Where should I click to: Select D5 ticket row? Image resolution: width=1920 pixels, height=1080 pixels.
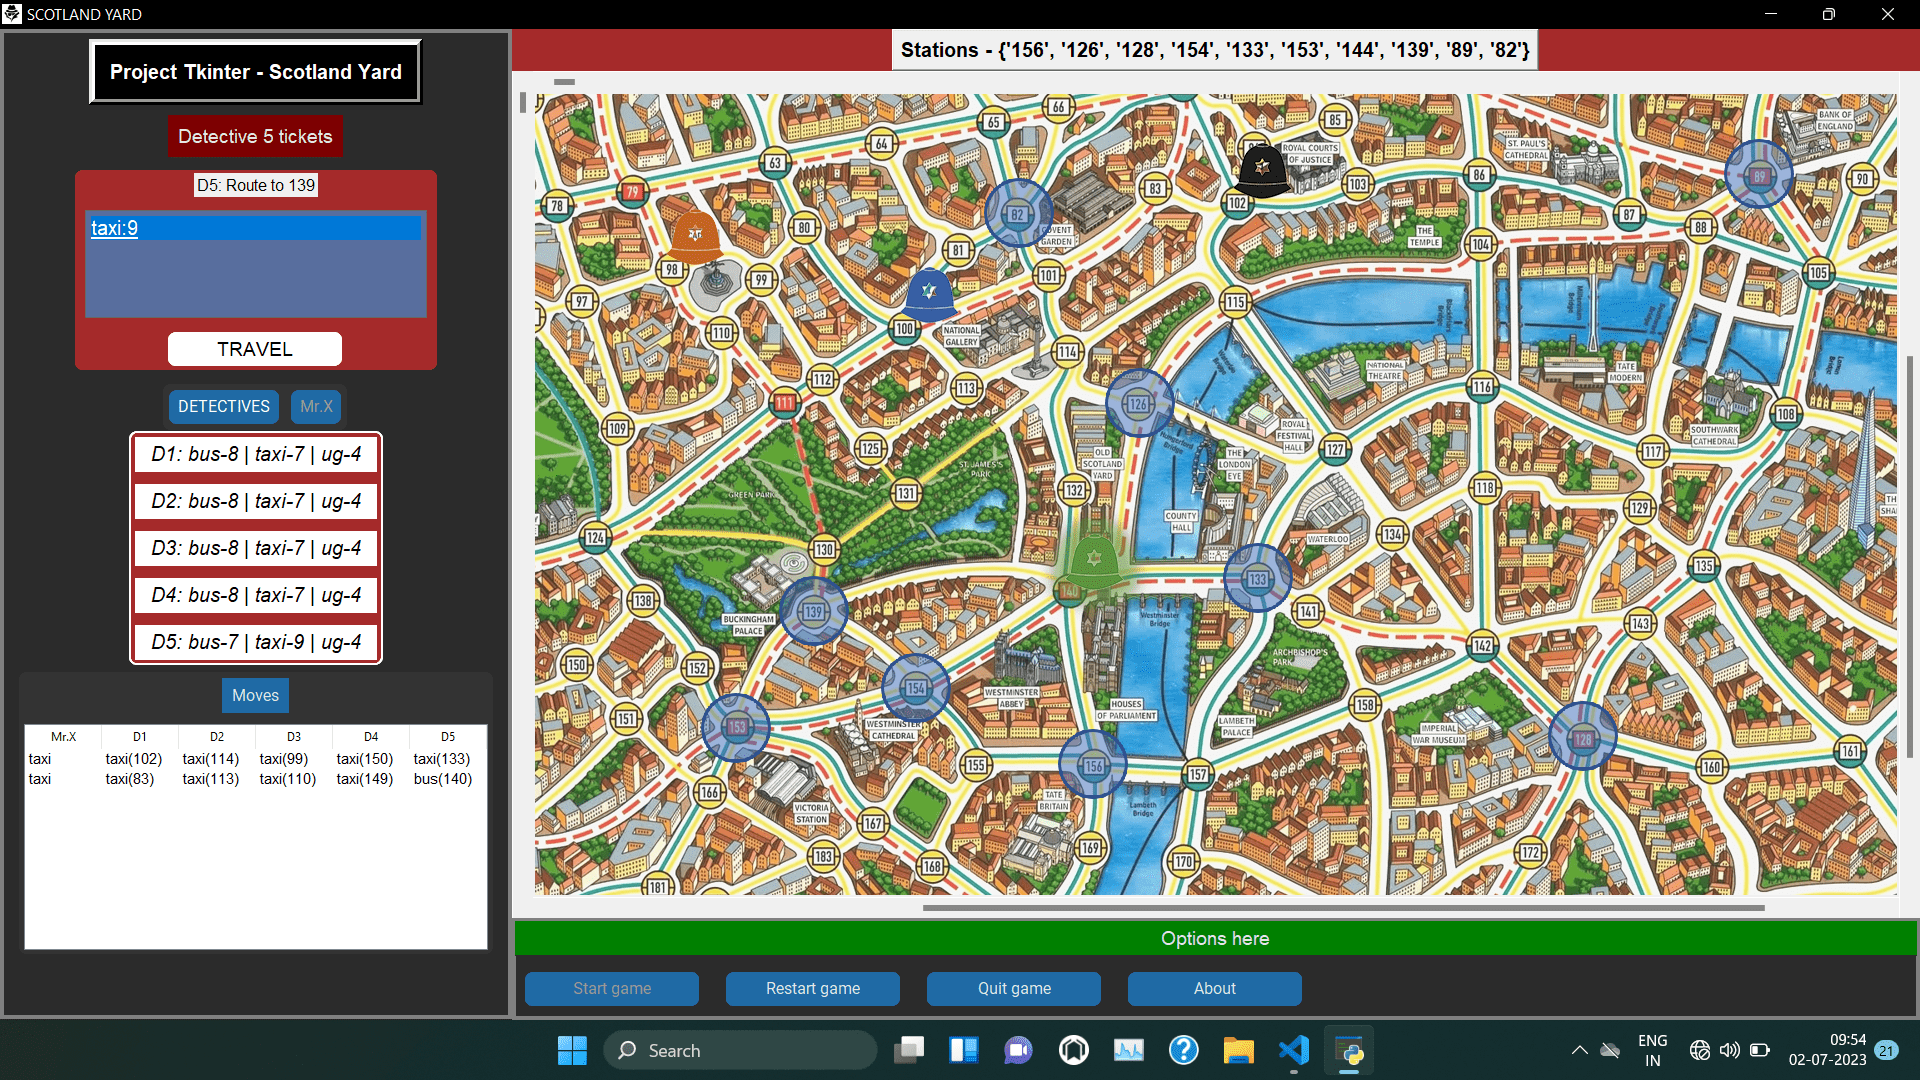256,642
